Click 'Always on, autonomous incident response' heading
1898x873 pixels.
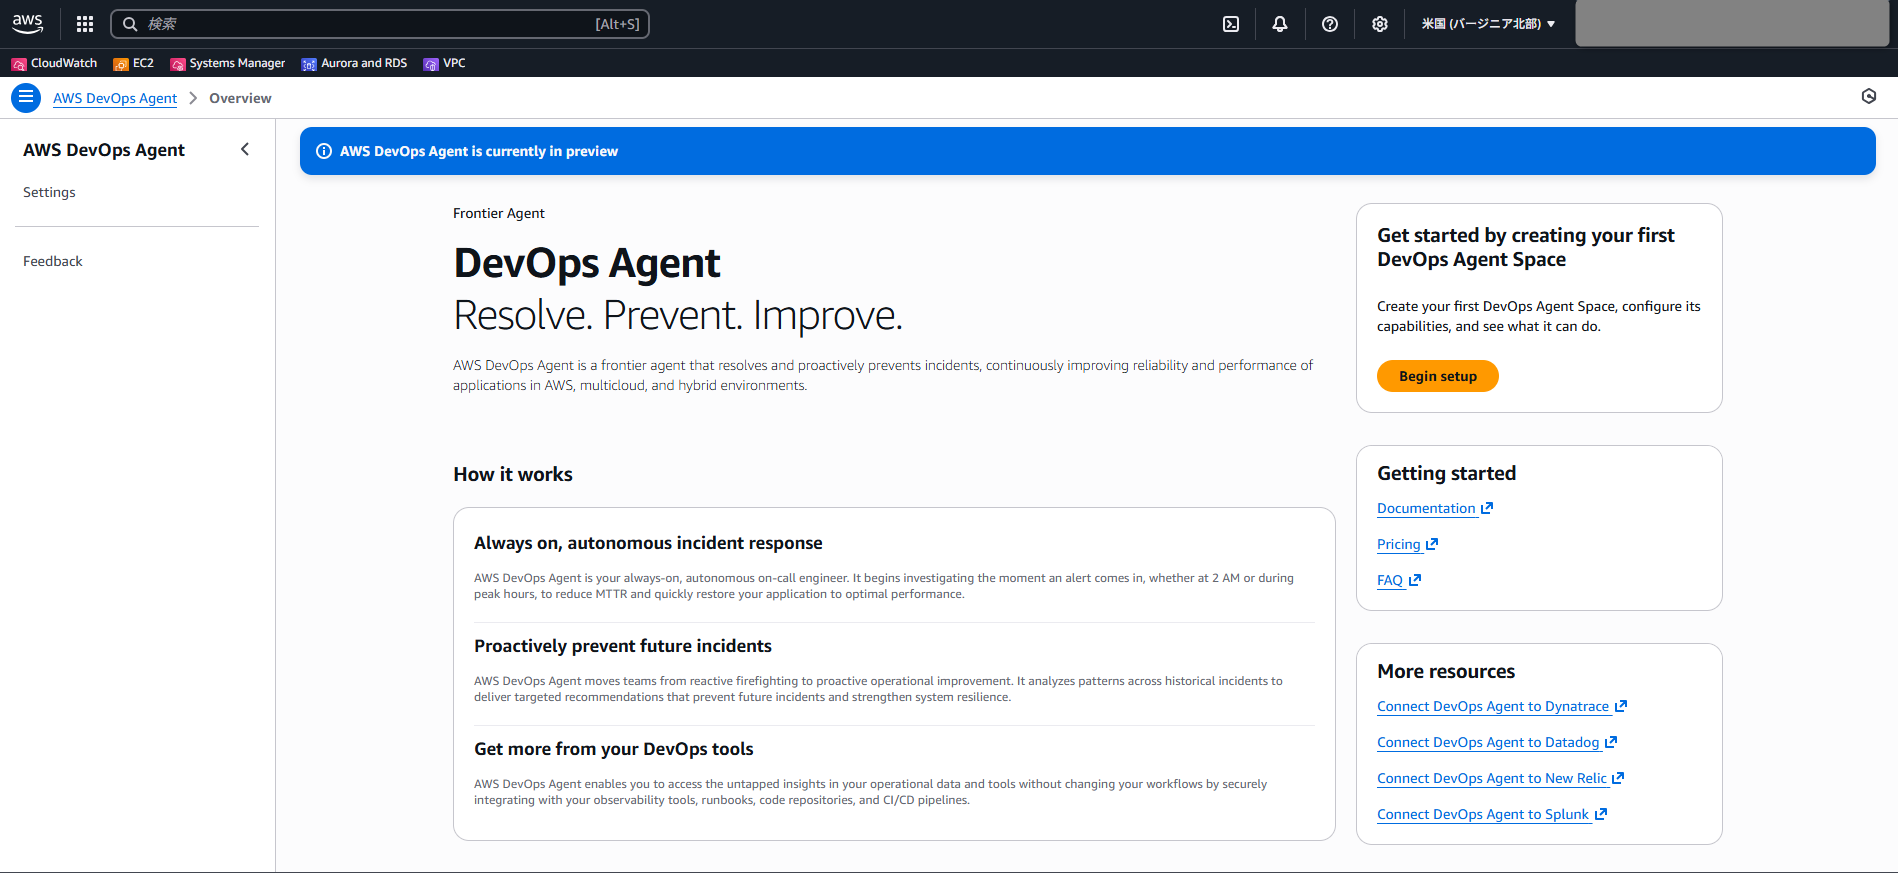(x=648, y=543)
